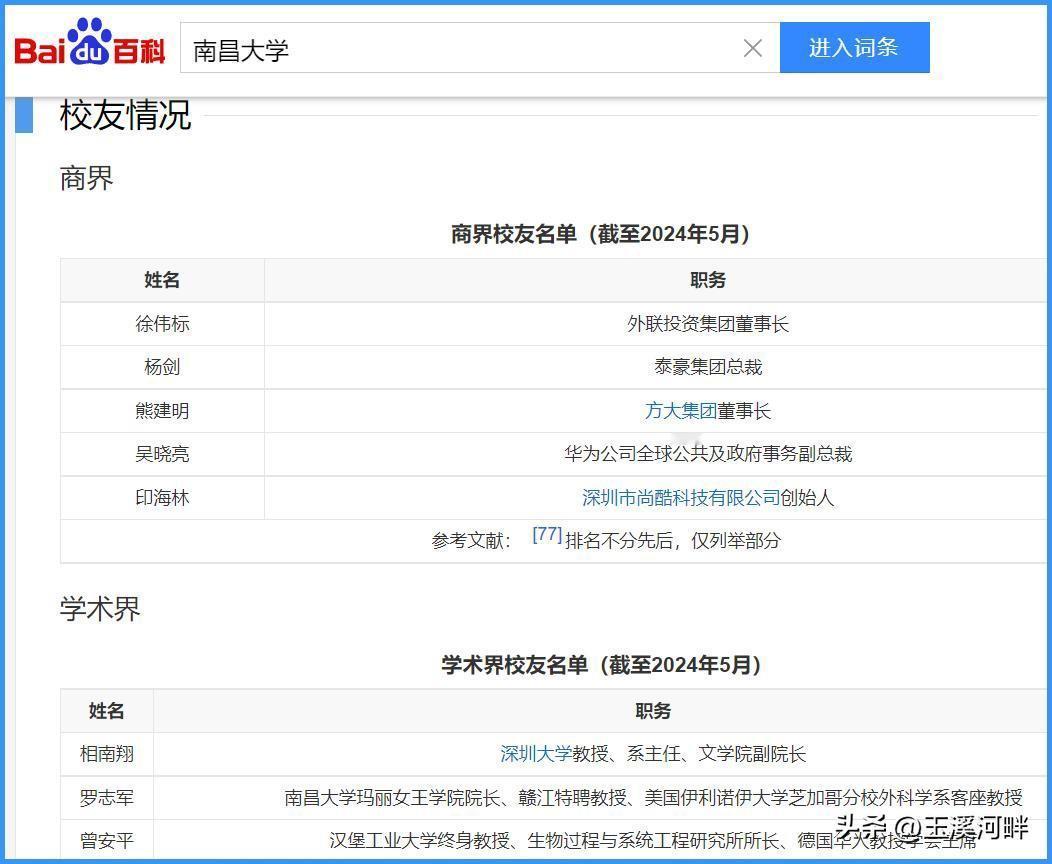This screenshot has width=1052, height=864.
Task: Select 罗志军's position text about 玛丽女王学院
Action: pos(653,798)
